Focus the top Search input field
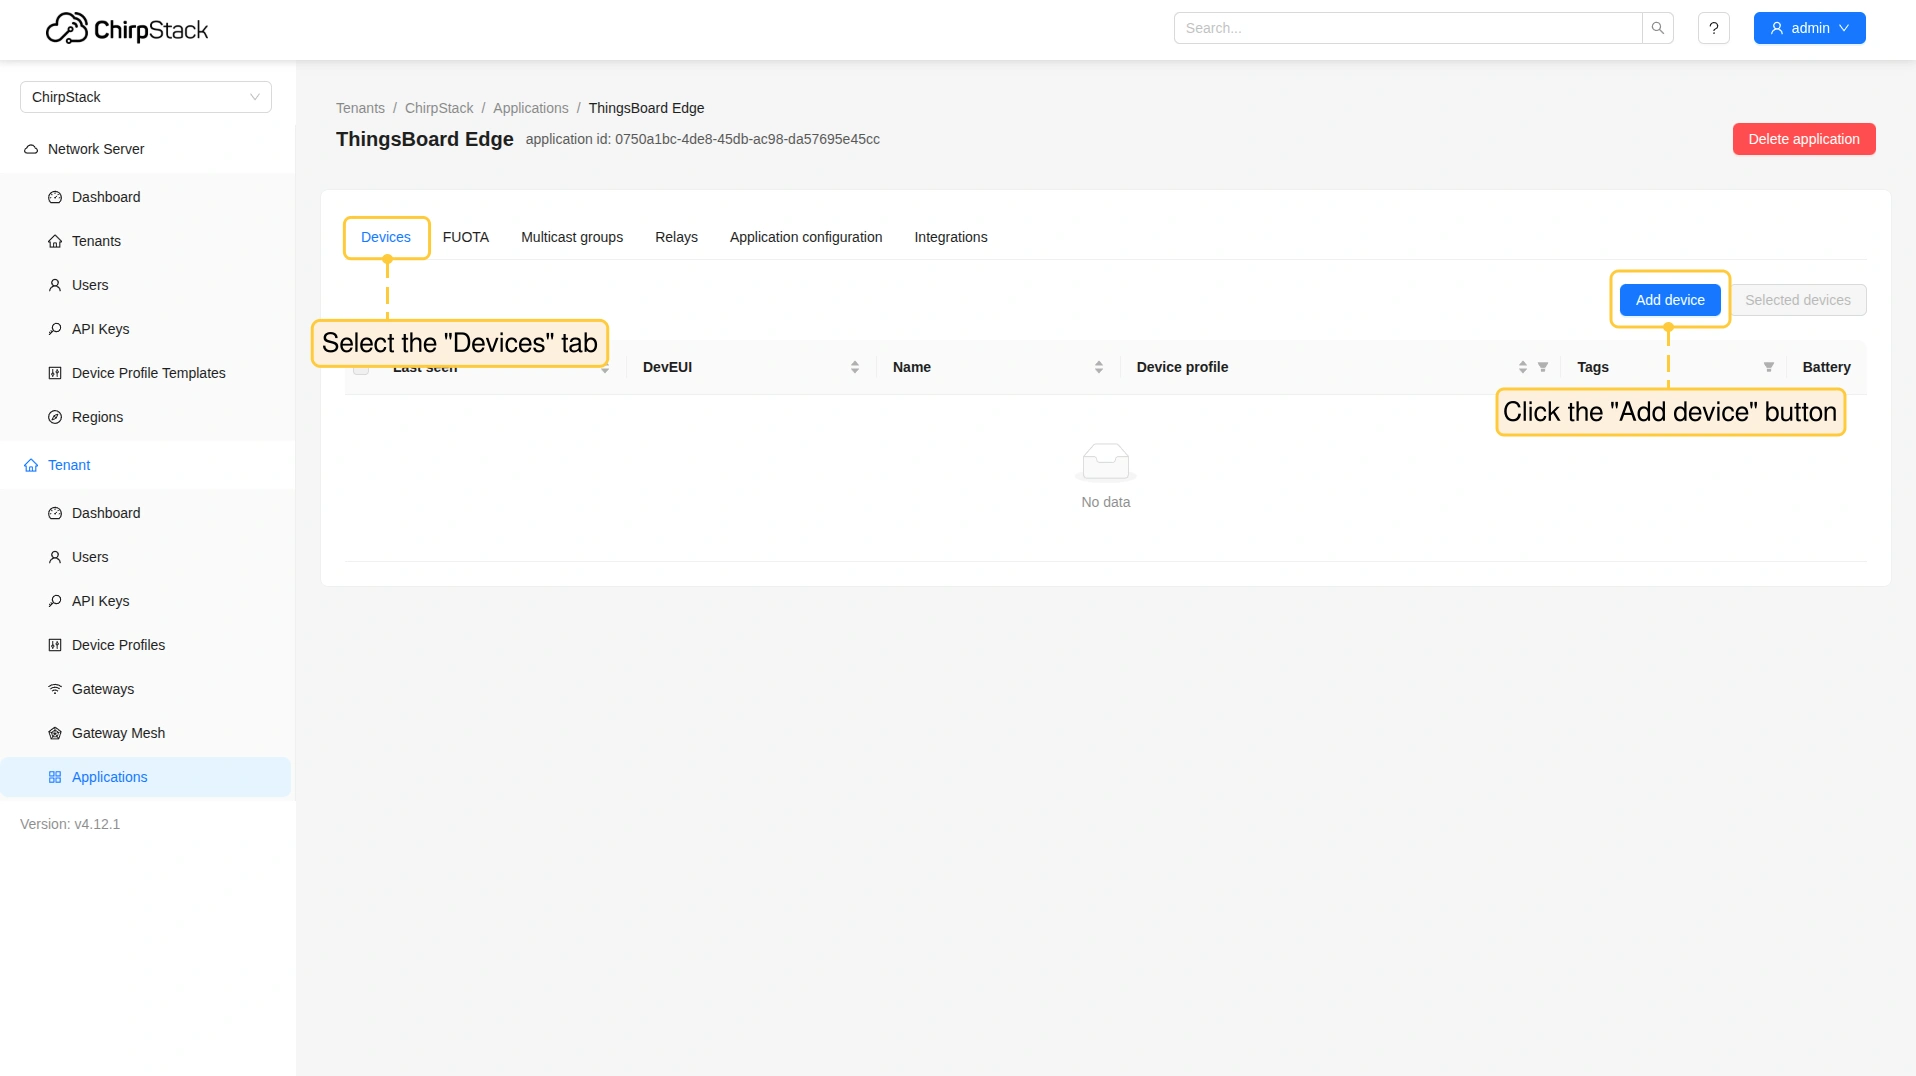Image resolution: width=1916 pixels, height=1076 pixels. (1408, 28)
